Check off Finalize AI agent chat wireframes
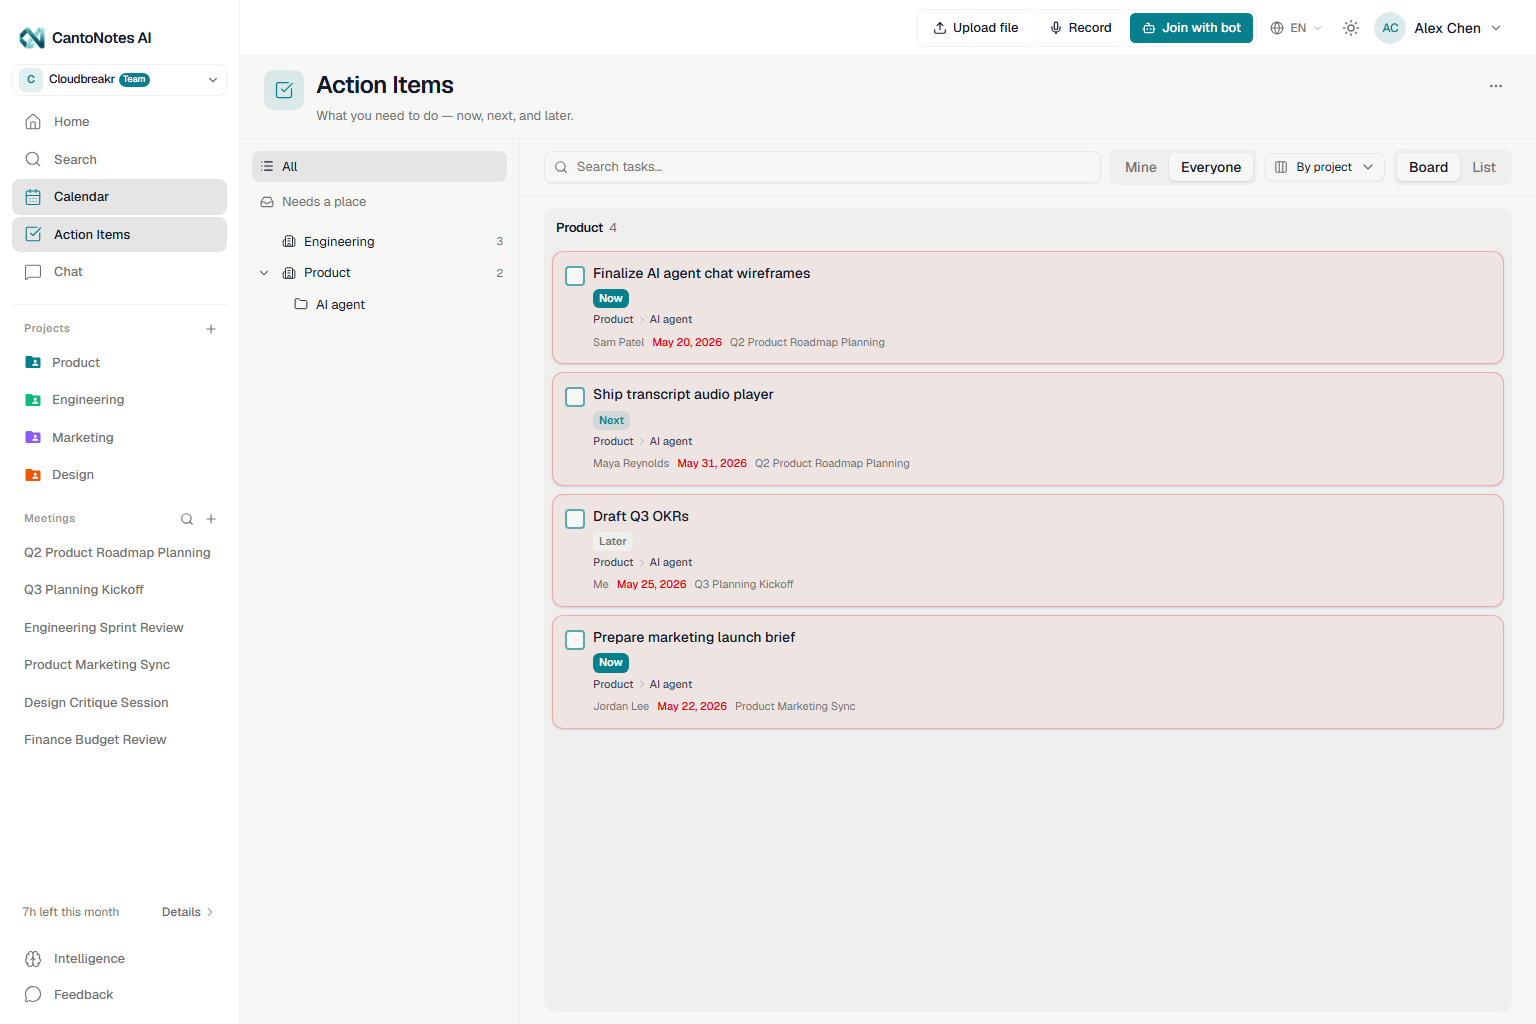Screen dimensions: 1536x1024 pos(575,276)
